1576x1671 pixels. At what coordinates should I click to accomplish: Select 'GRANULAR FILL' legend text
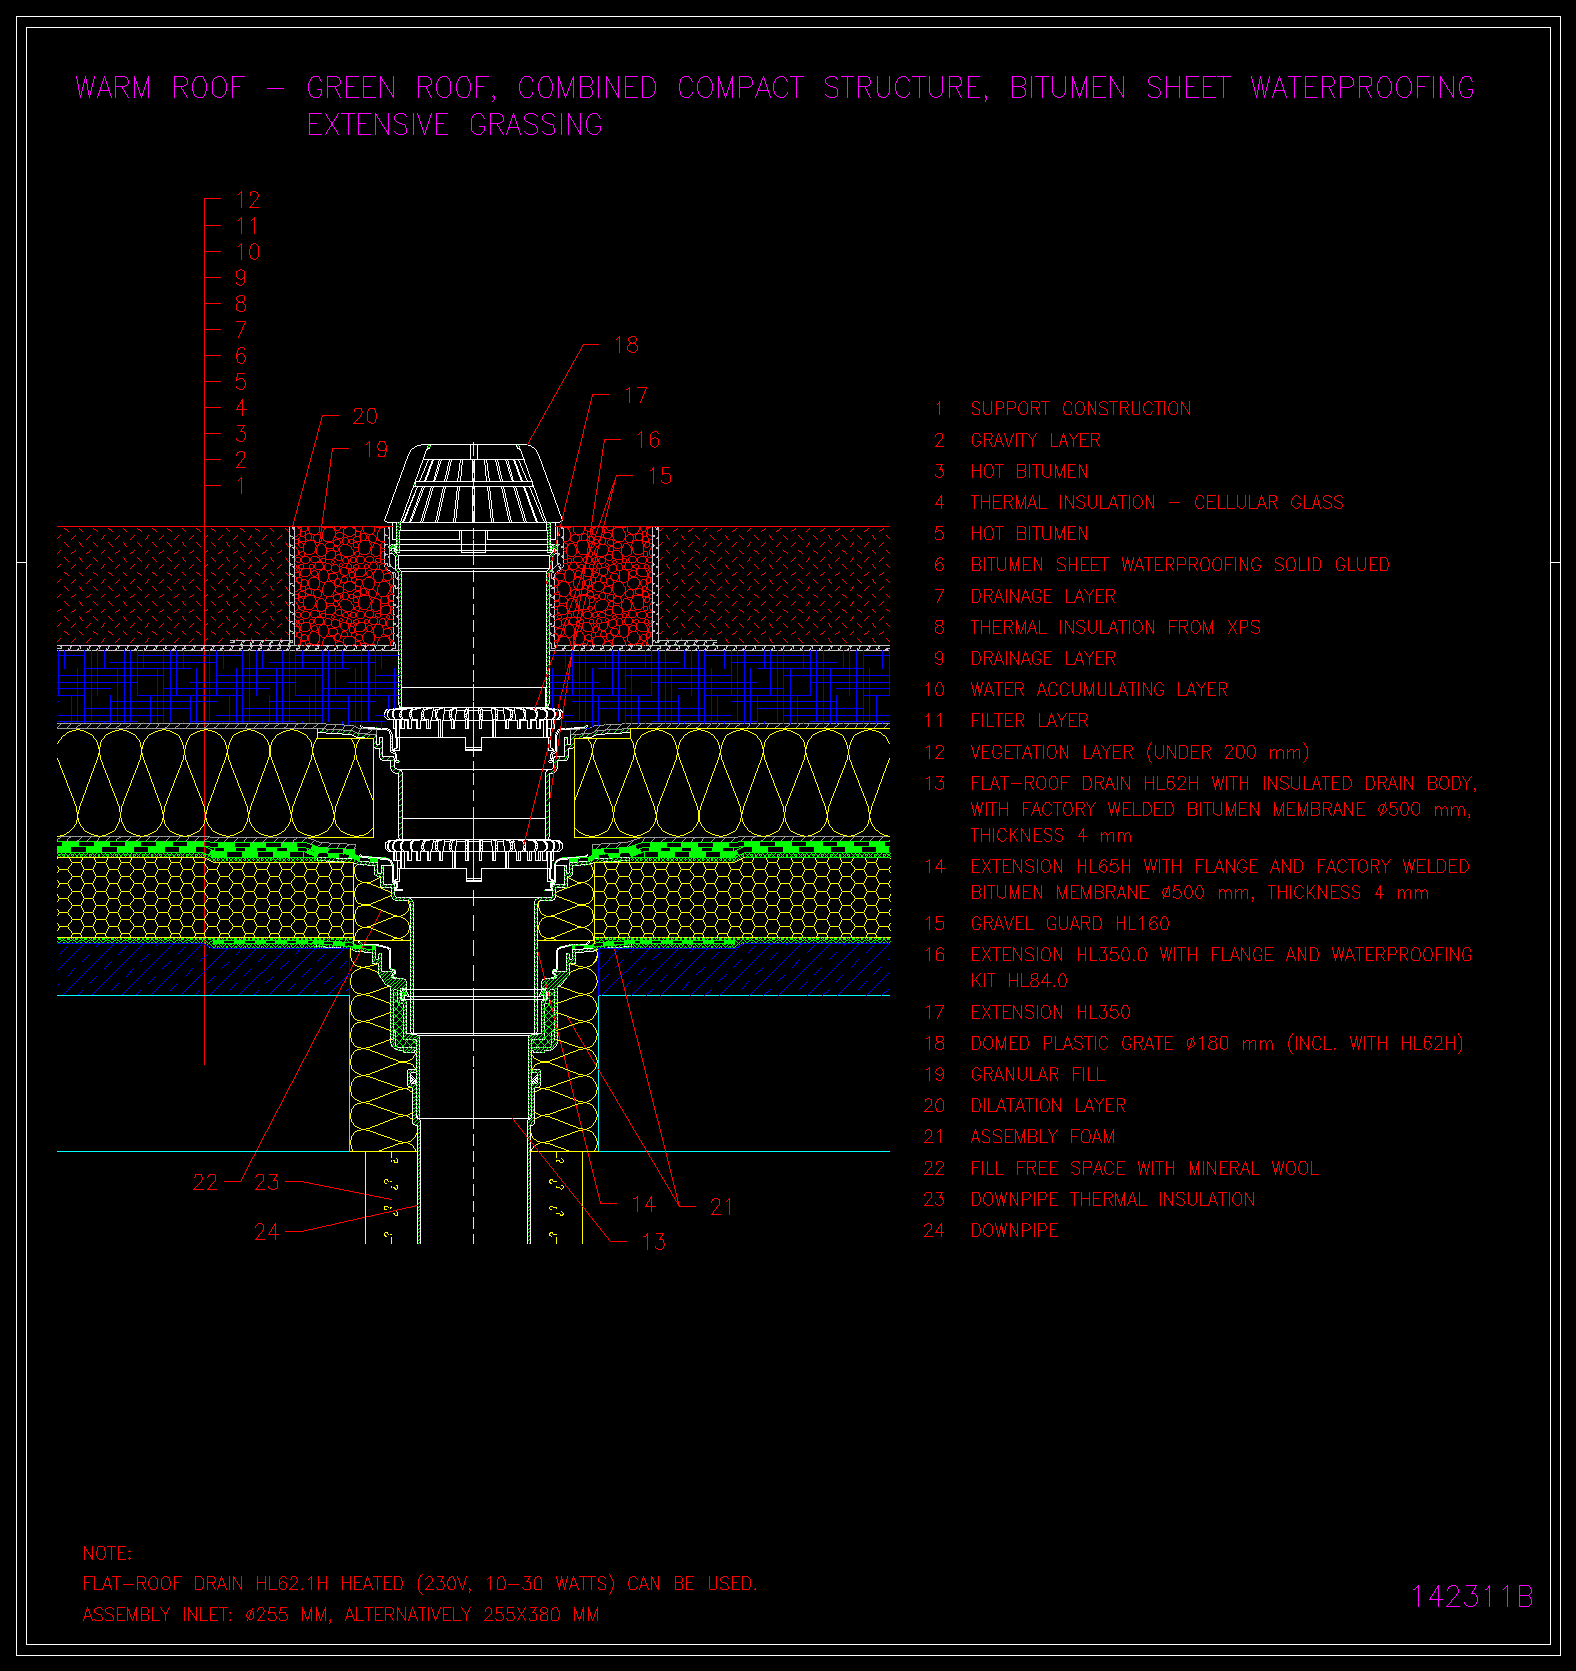pos(1038,1075)
